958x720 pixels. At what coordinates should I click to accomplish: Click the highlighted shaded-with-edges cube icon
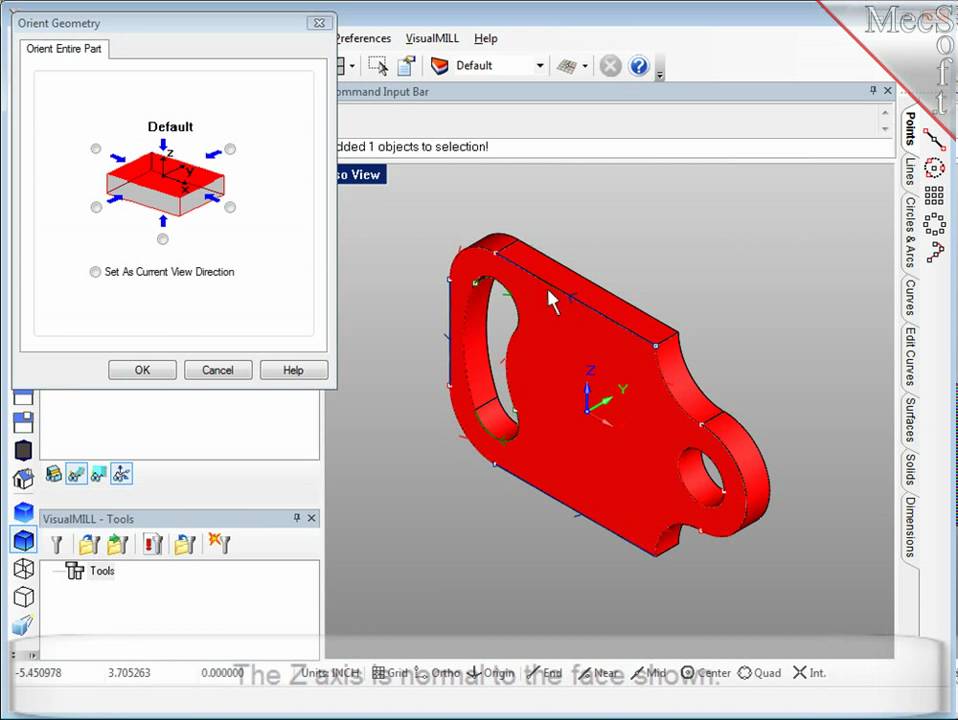click(x=23, y=540)
